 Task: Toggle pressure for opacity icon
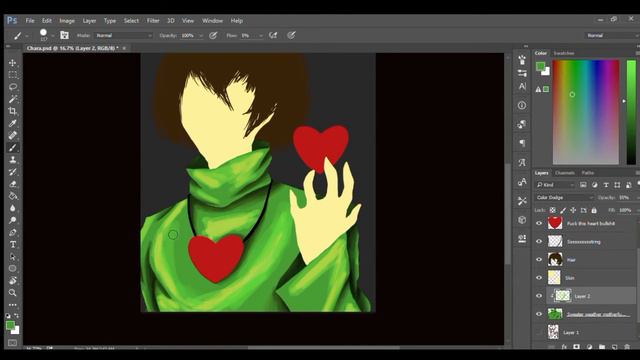[213, 36]
